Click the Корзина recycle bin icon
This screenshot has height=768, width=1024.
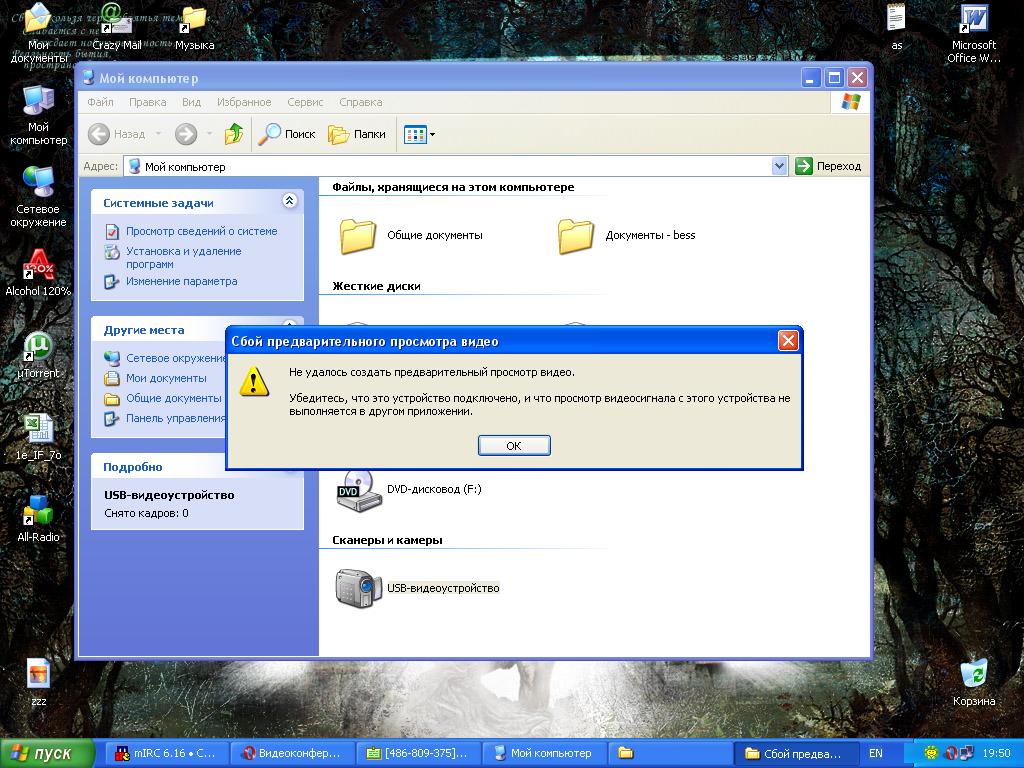[x=973, y=674]
